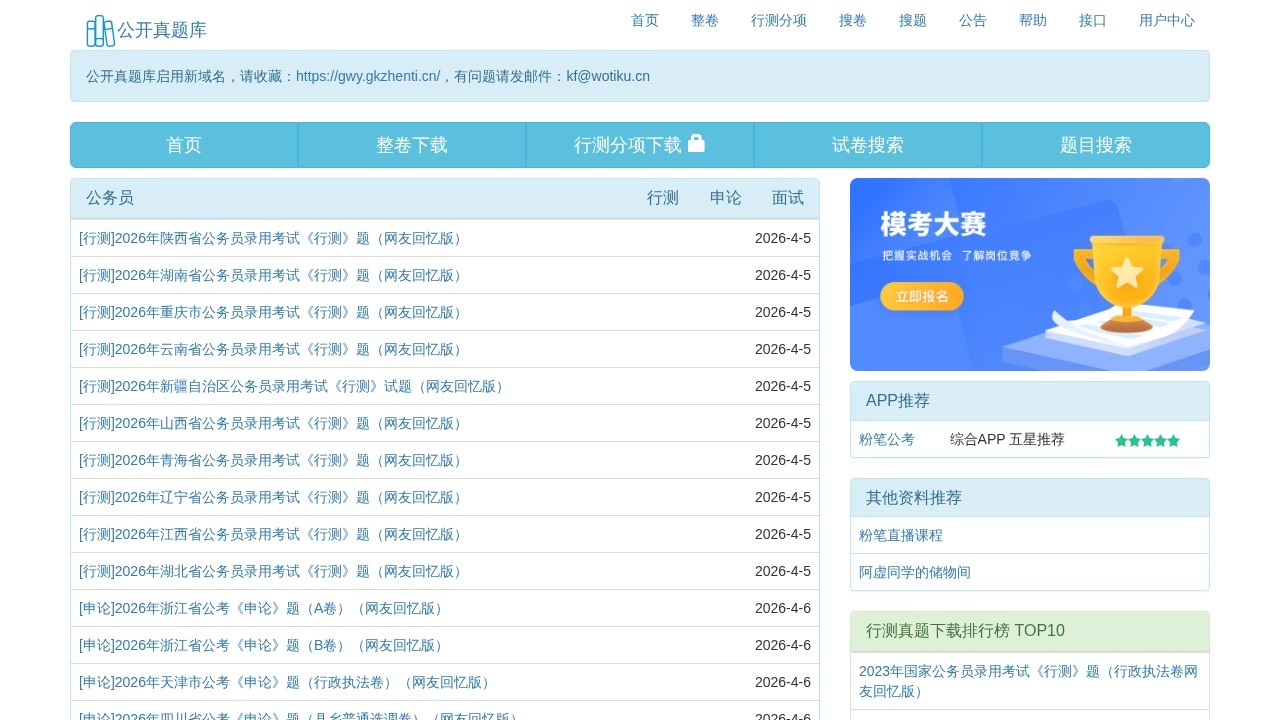Open 整卷 in the top navigation
The height and width of the screenshot is (720, 1280).
click(x=704, y=20)
